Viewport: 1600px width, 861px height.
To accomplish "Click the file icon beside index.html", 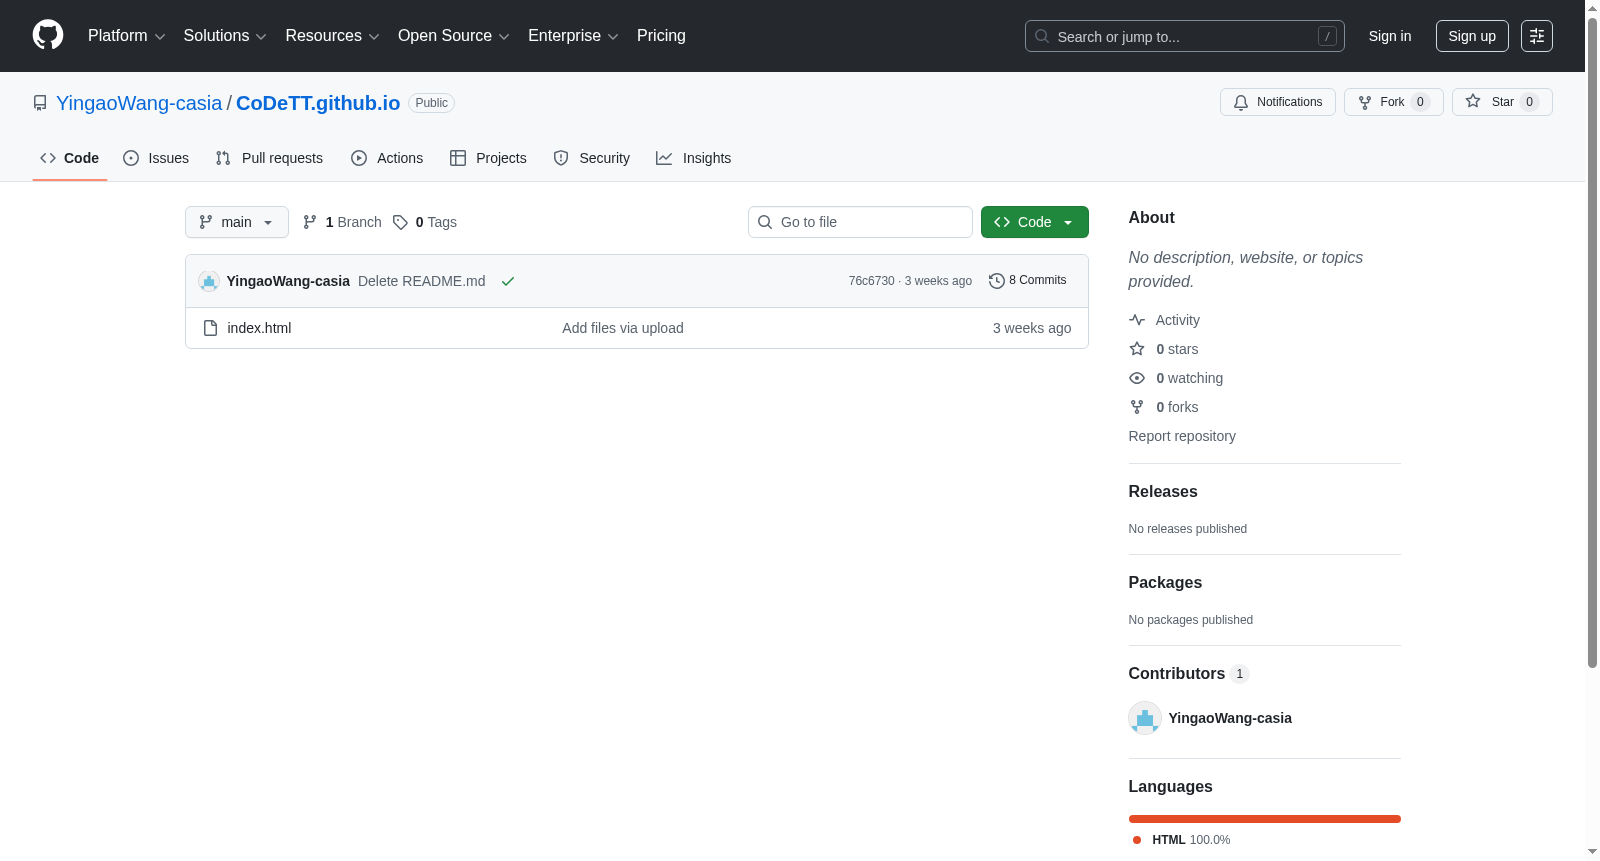I will [x=210, y=328].
